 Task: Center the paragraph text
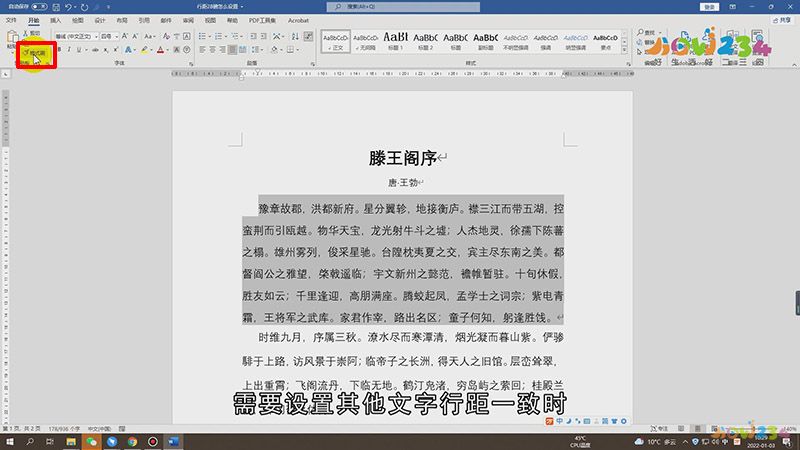tap(212, 49)
